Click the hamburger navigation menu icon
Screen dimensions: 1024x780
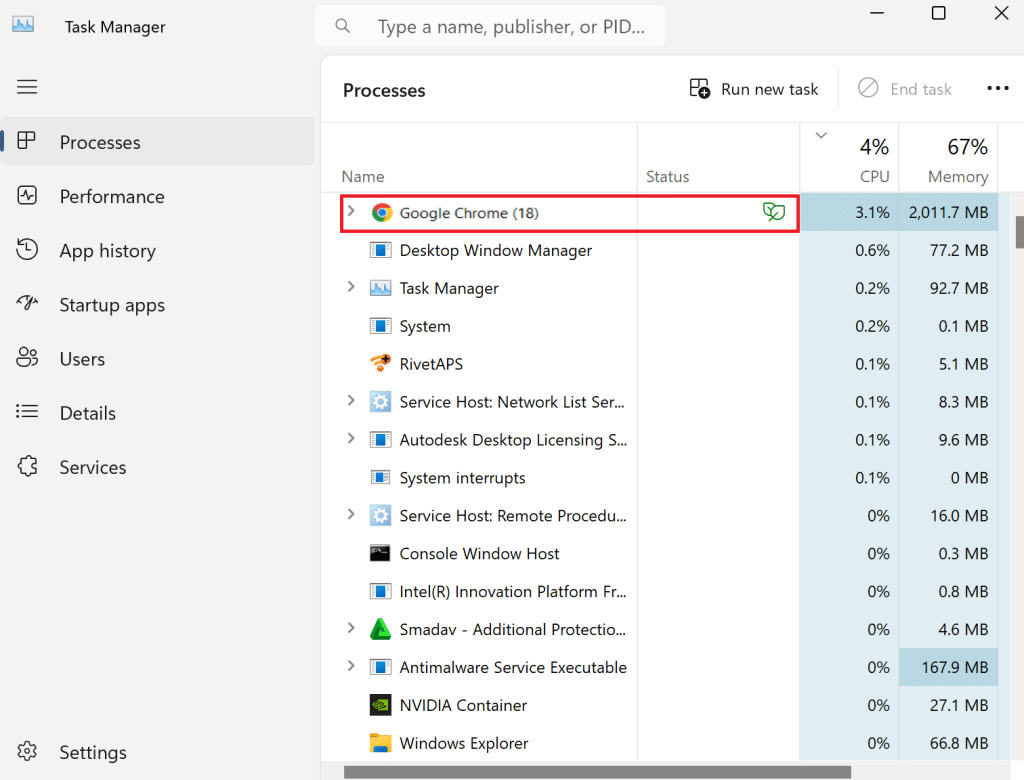27,87
